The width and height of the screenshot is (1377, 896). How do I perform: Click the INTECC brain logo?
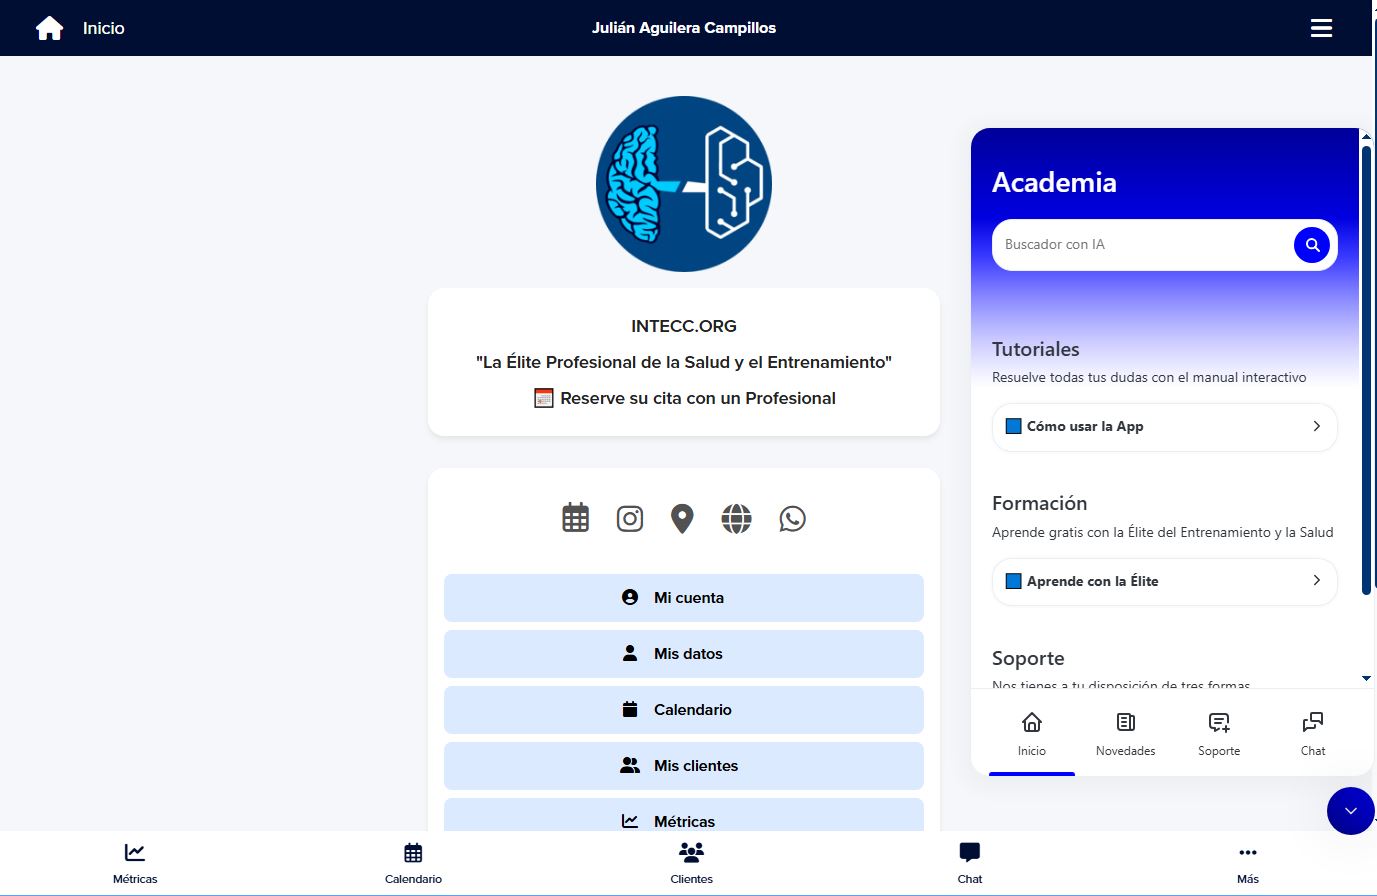pos(684,184)
